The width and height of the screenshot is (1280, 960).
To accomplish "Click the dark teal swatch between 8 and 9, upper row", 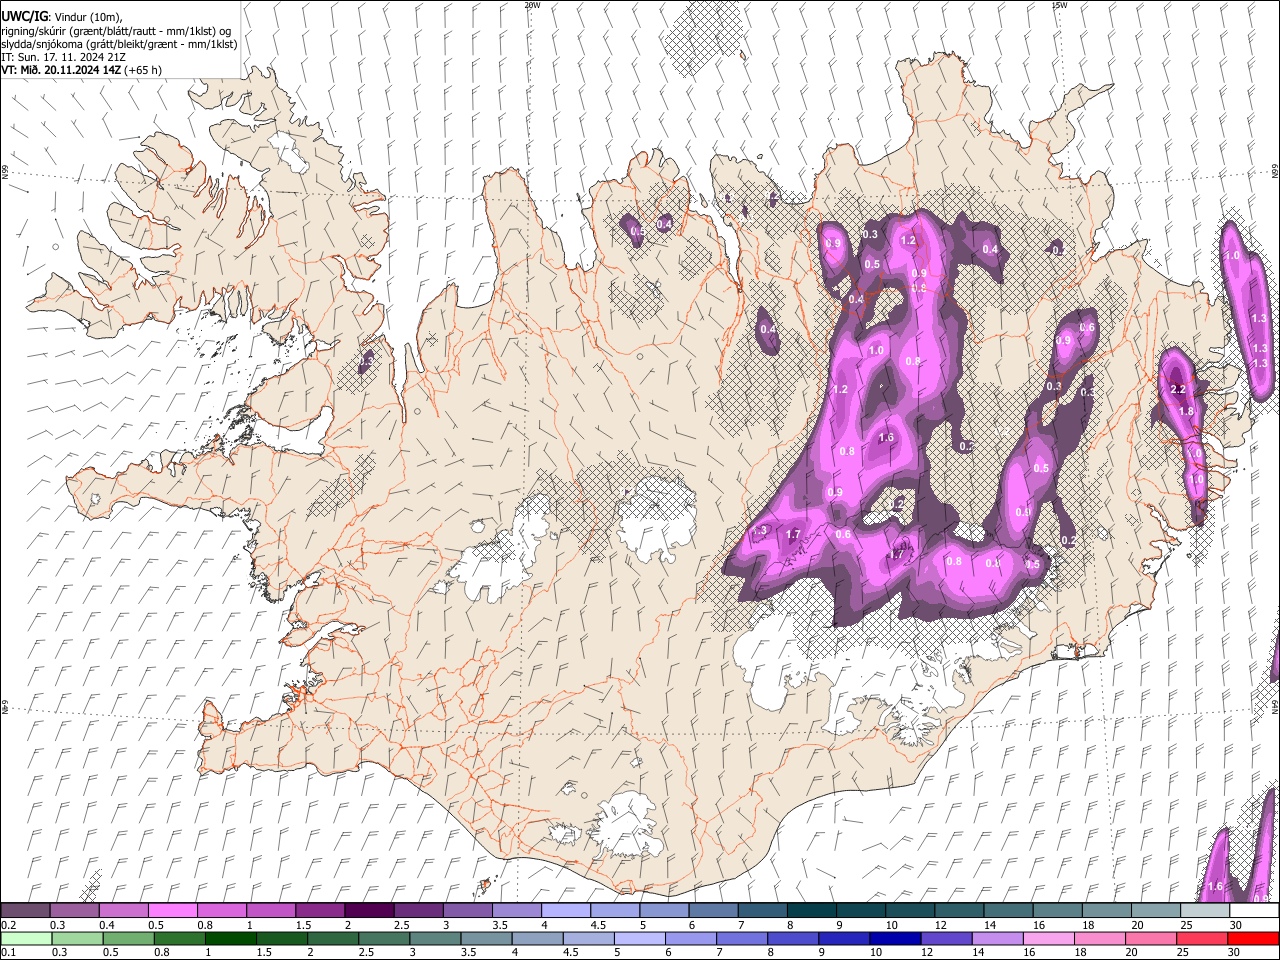I will click(811, 910).
